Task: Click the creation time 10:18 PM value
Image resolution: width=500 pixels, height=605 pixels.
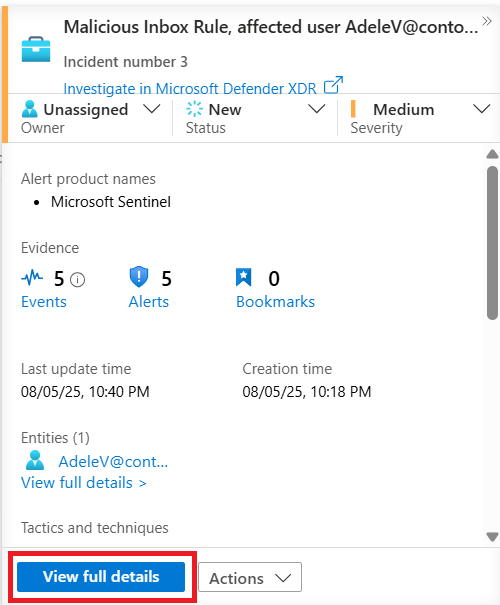Action: click(x=307, y=392)
